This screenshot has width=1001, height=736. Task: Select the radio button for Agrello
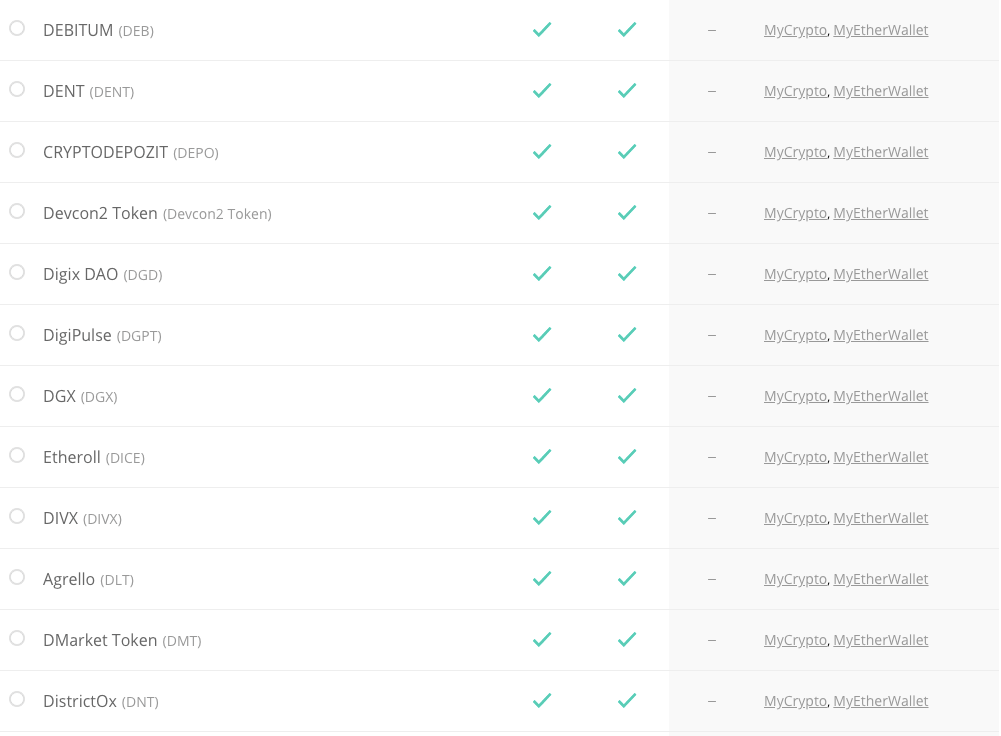pyautogui.click(x=16, y=578)
